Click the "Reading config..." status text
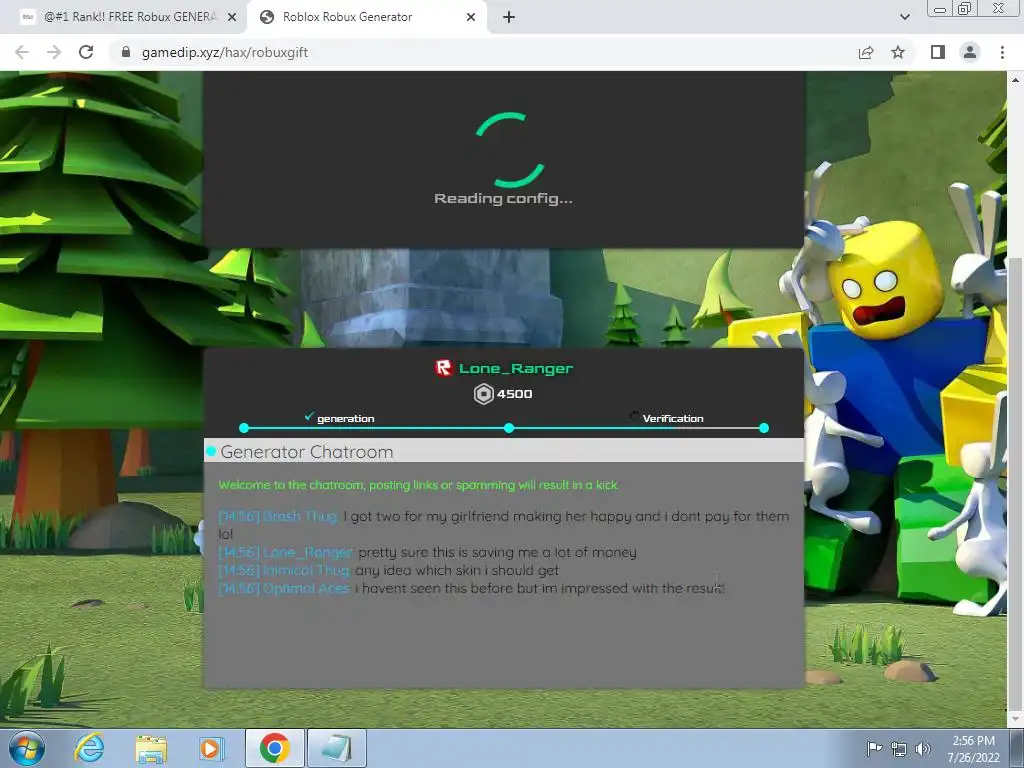Screen dimensions: 1024x768 (x=504, y=199)
